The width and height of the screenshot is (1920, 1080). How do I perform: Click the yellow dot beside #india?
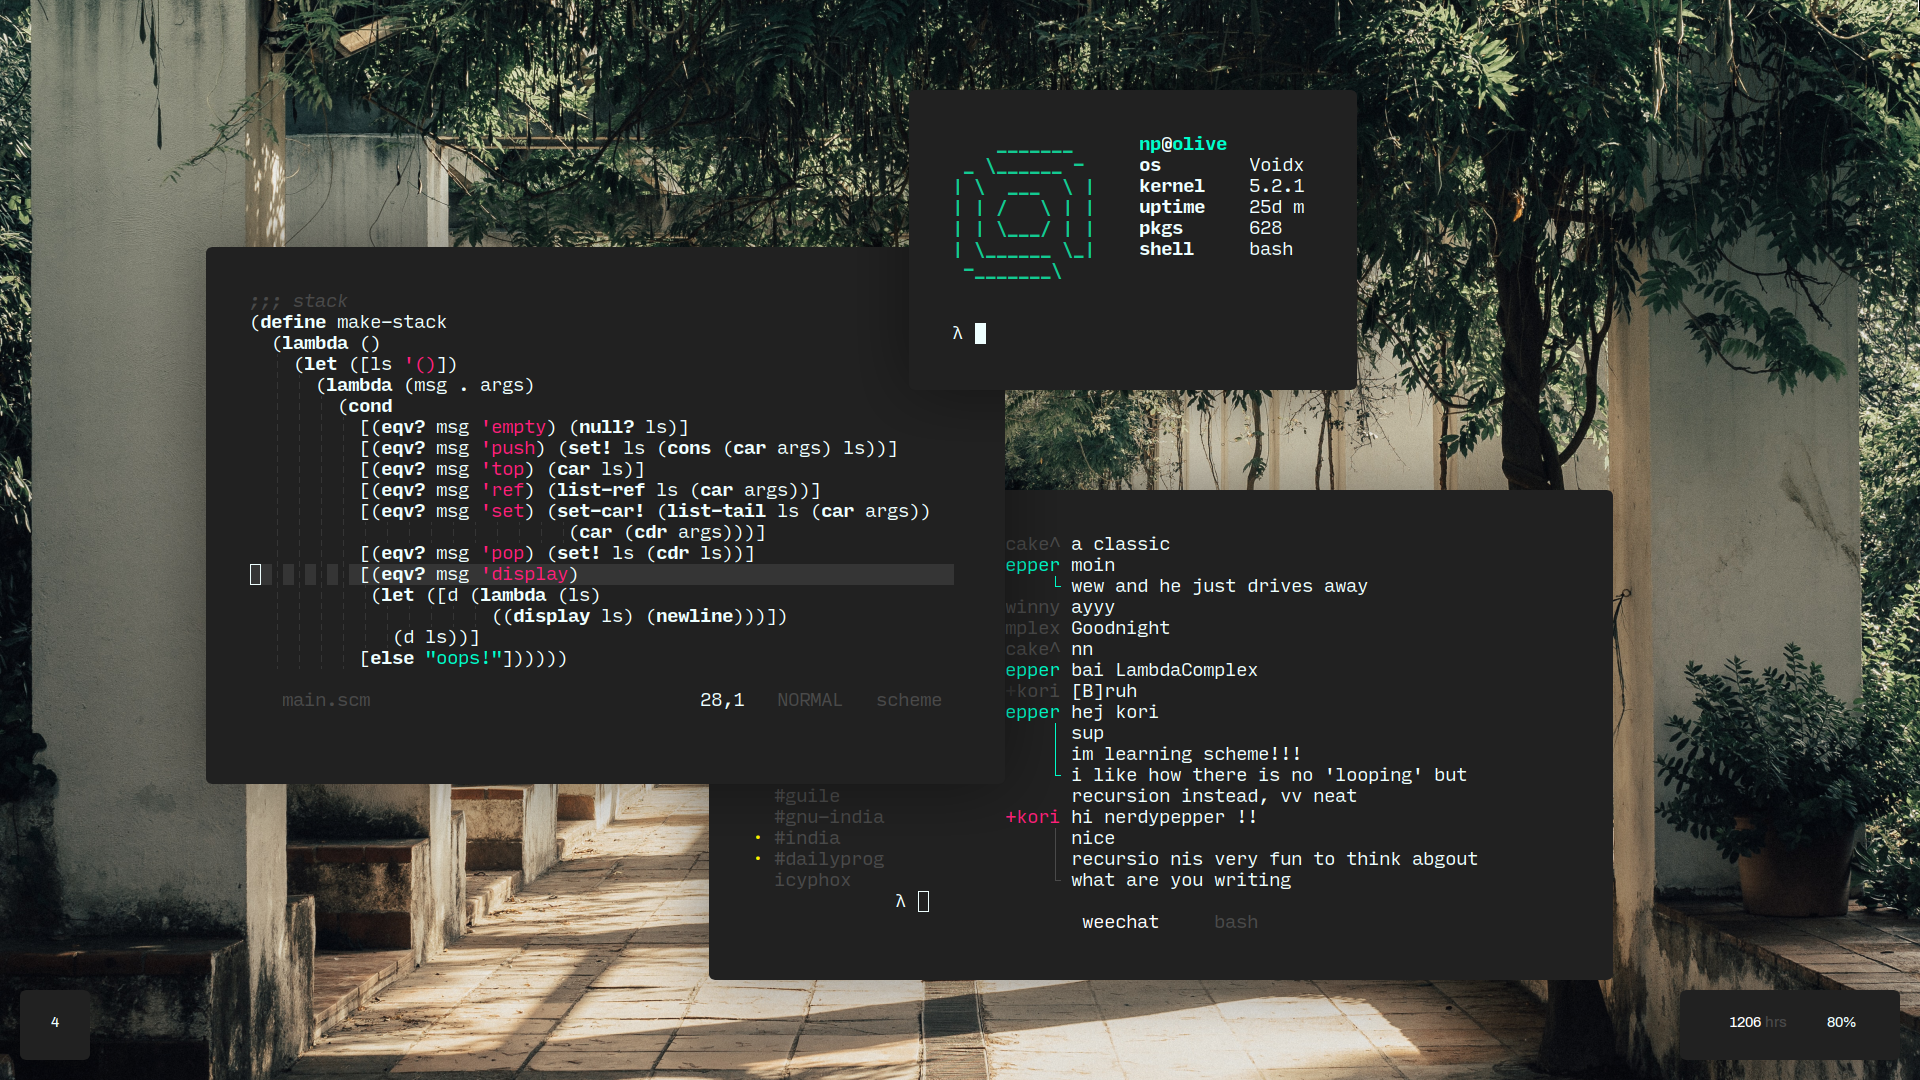pyautogui.click(x=758, y=838)
